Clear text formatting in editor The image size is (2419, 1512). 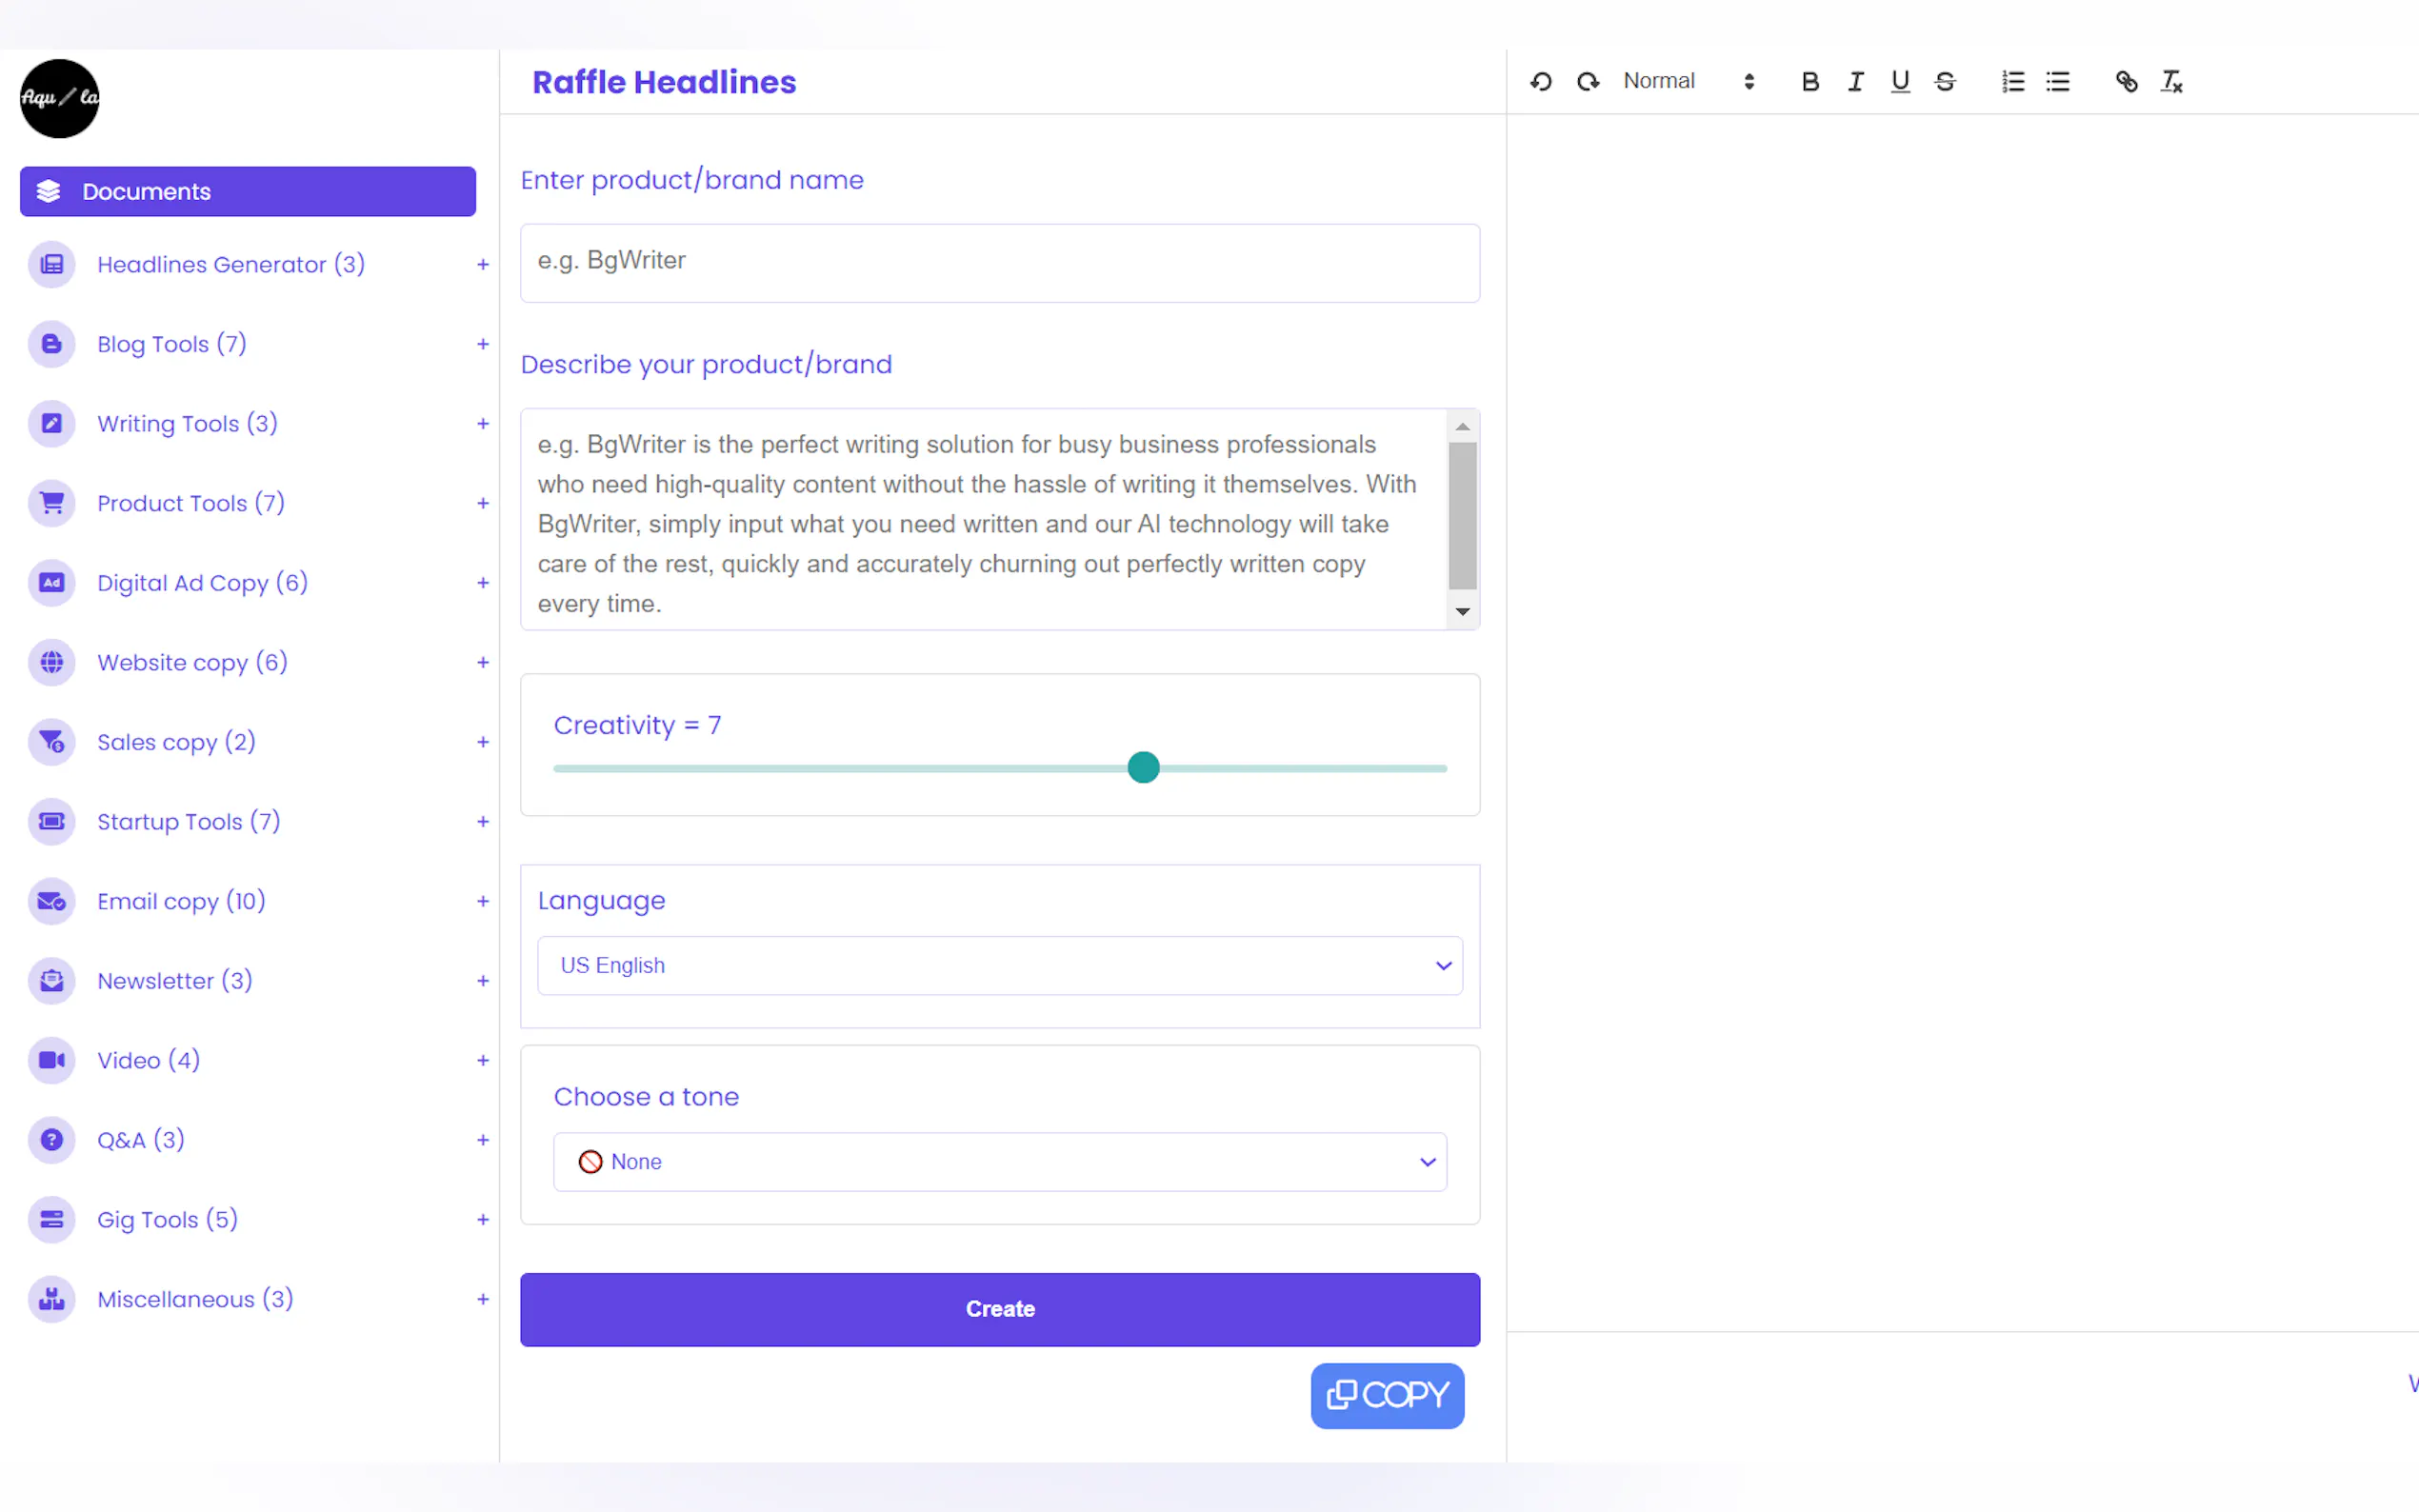(2171, 82)
